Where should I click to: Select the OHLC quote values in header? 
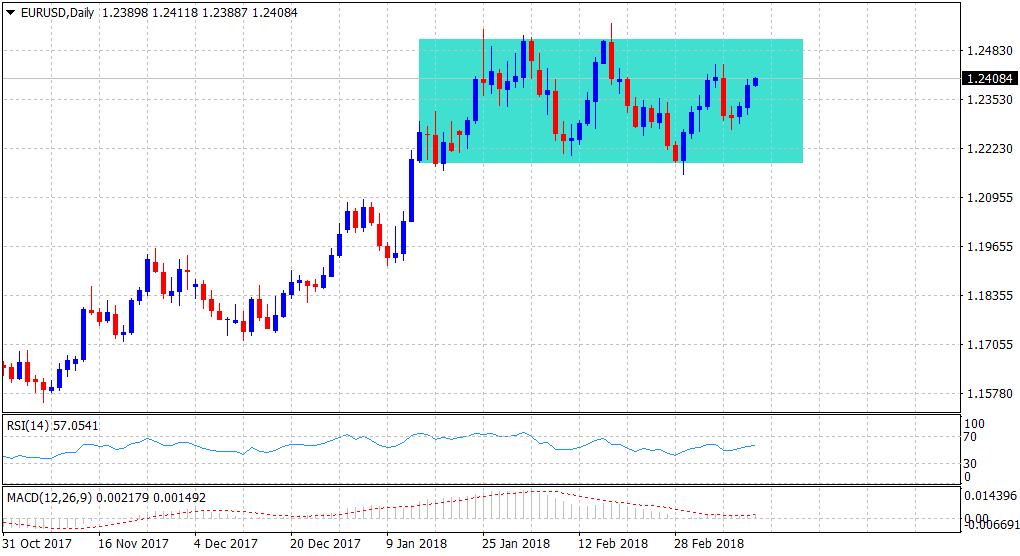[x=200, y=12]
